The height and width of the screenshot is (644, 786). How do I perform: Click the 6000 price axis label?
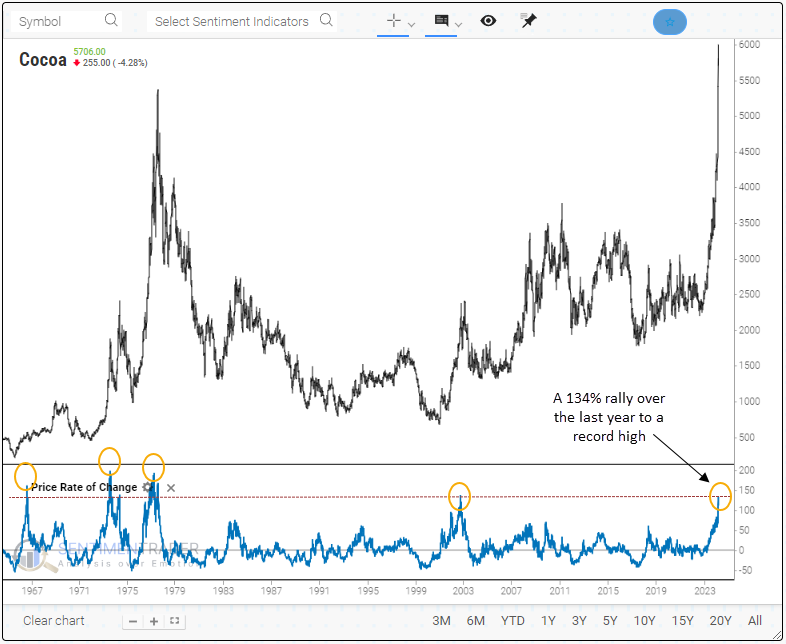tap(749, 45)
